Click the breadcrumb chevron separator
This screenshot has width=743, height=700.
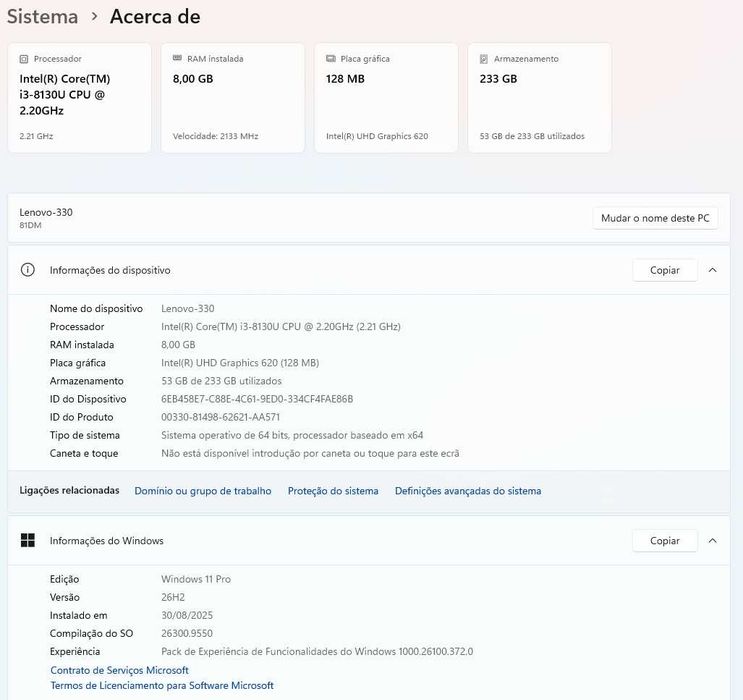pyautogui.click(x=94, y=17)
